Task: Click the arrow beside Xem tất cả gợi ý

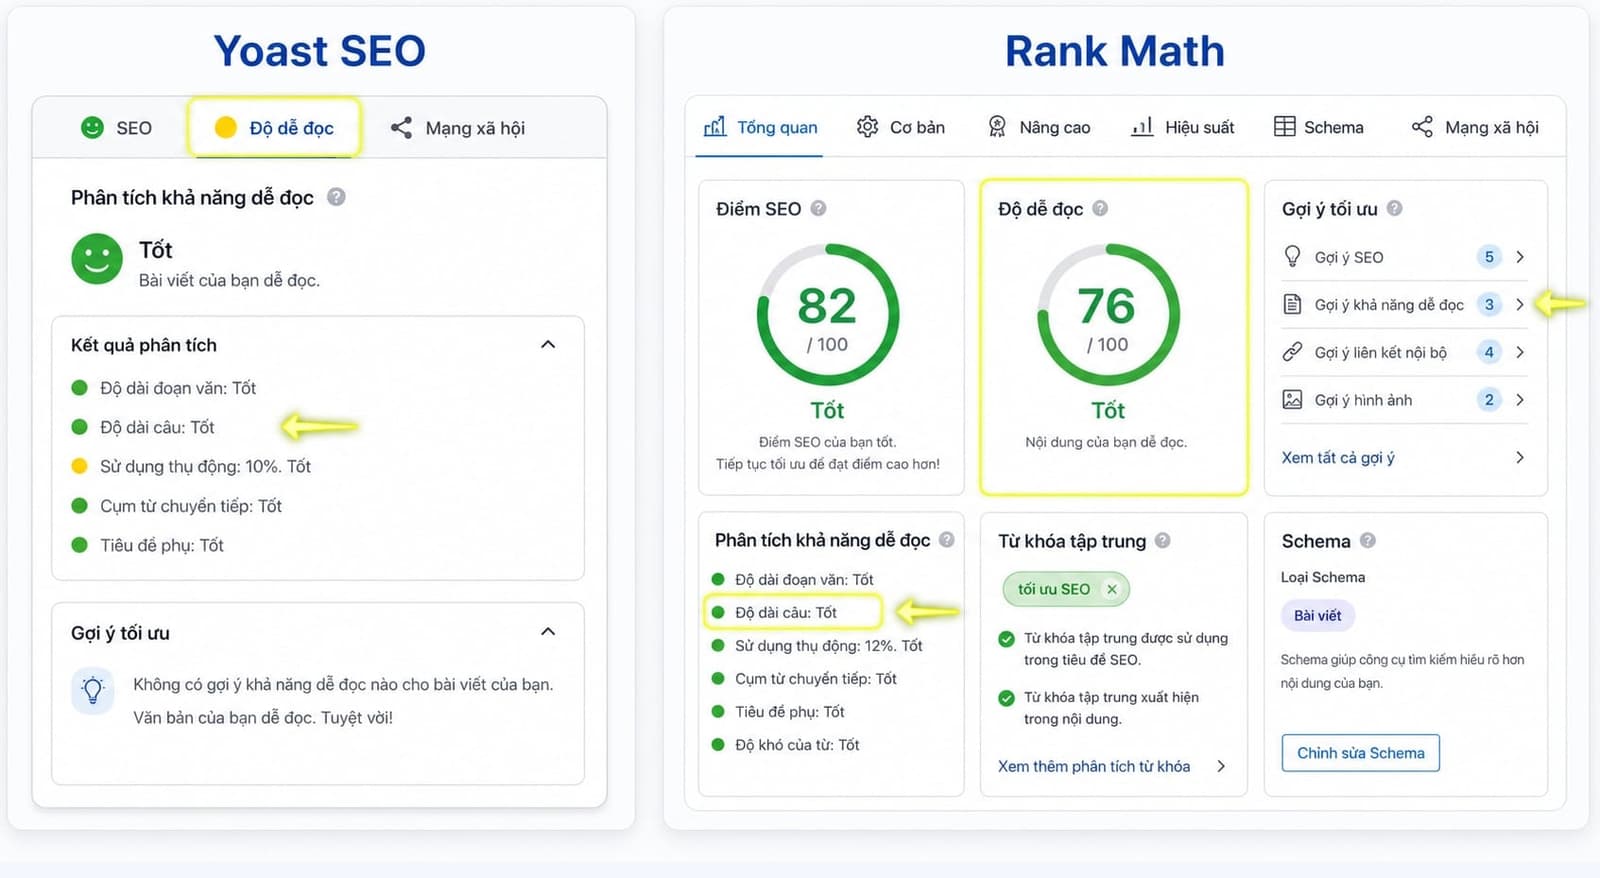Action: pos(1520,457)
